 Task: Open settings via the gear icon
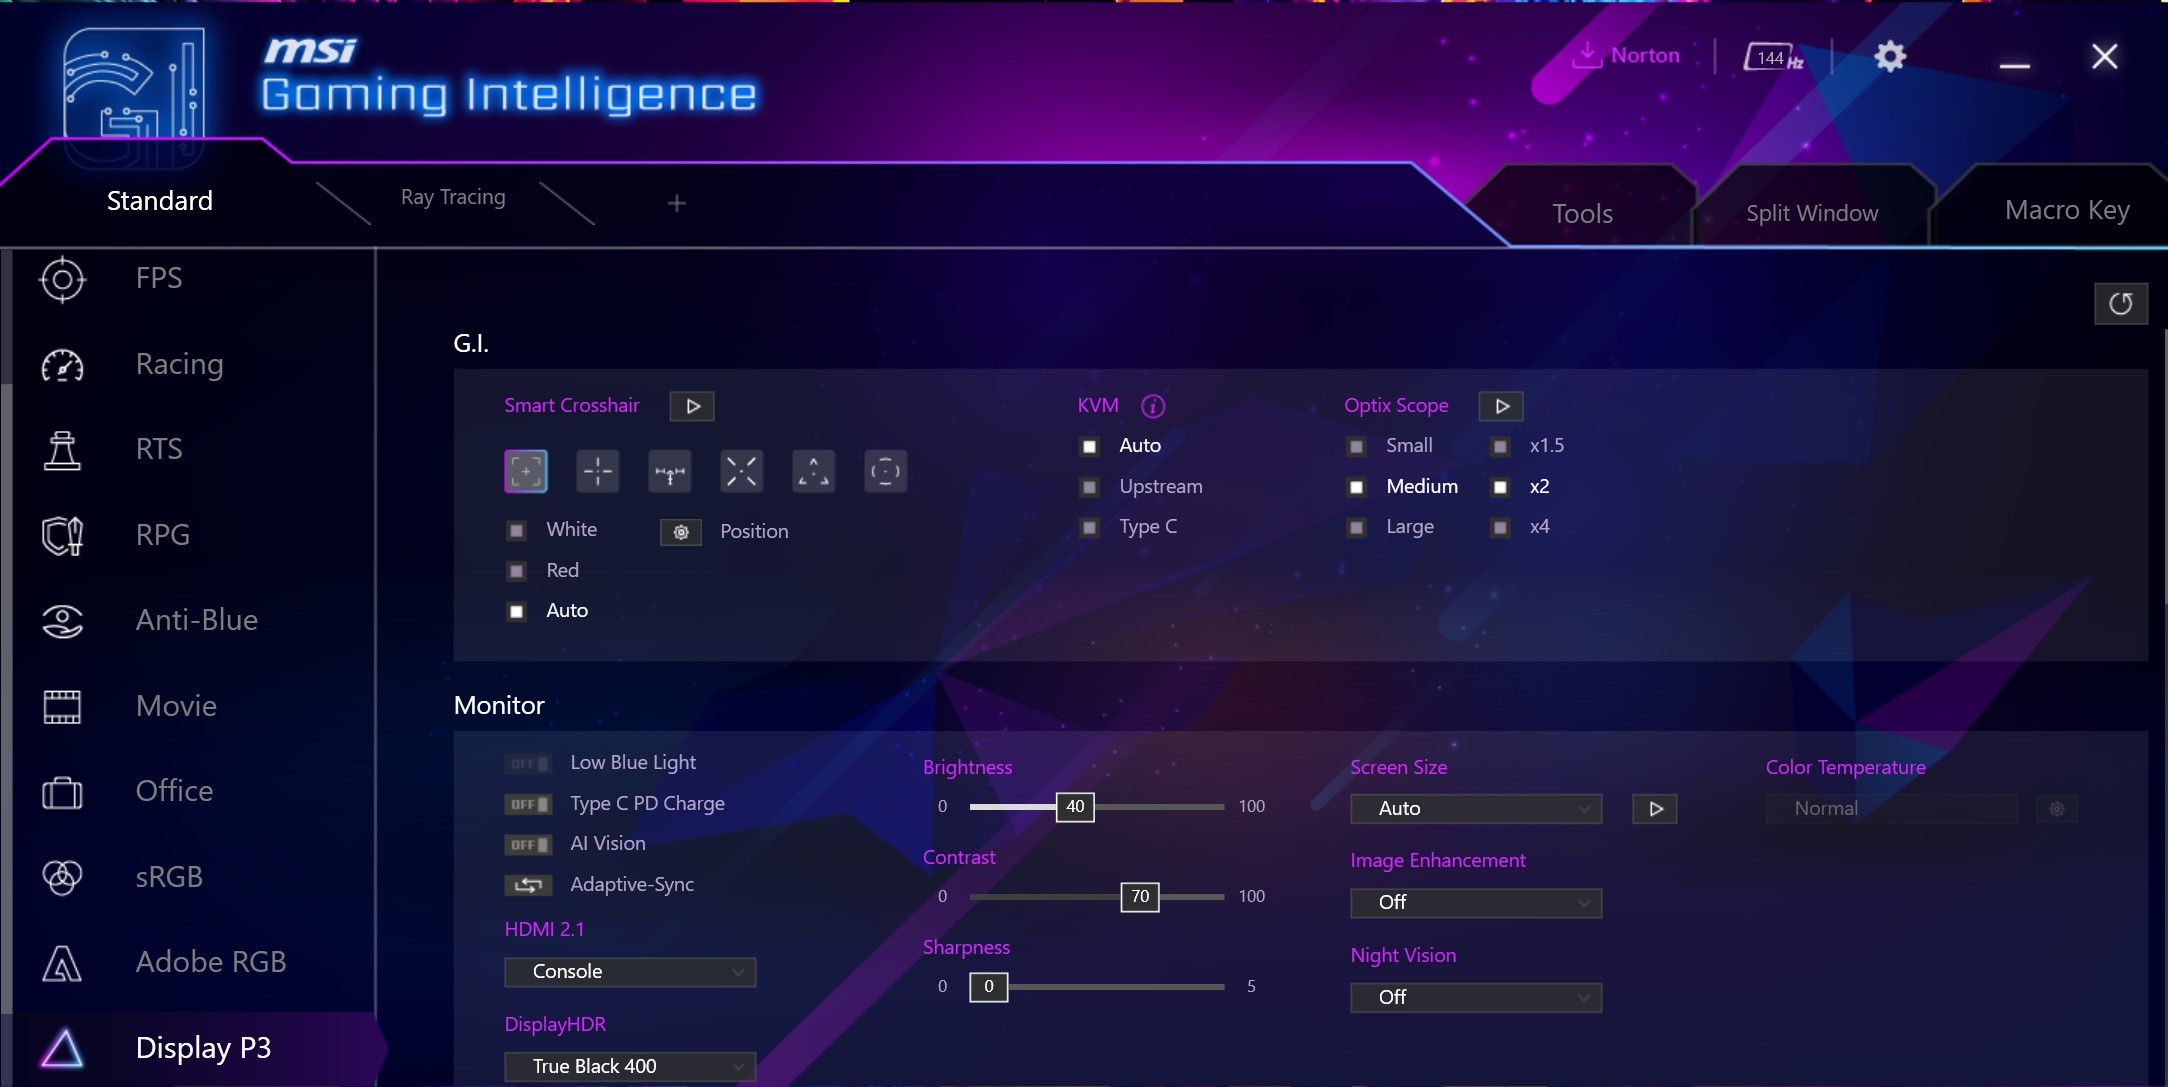coord(1890,56)
